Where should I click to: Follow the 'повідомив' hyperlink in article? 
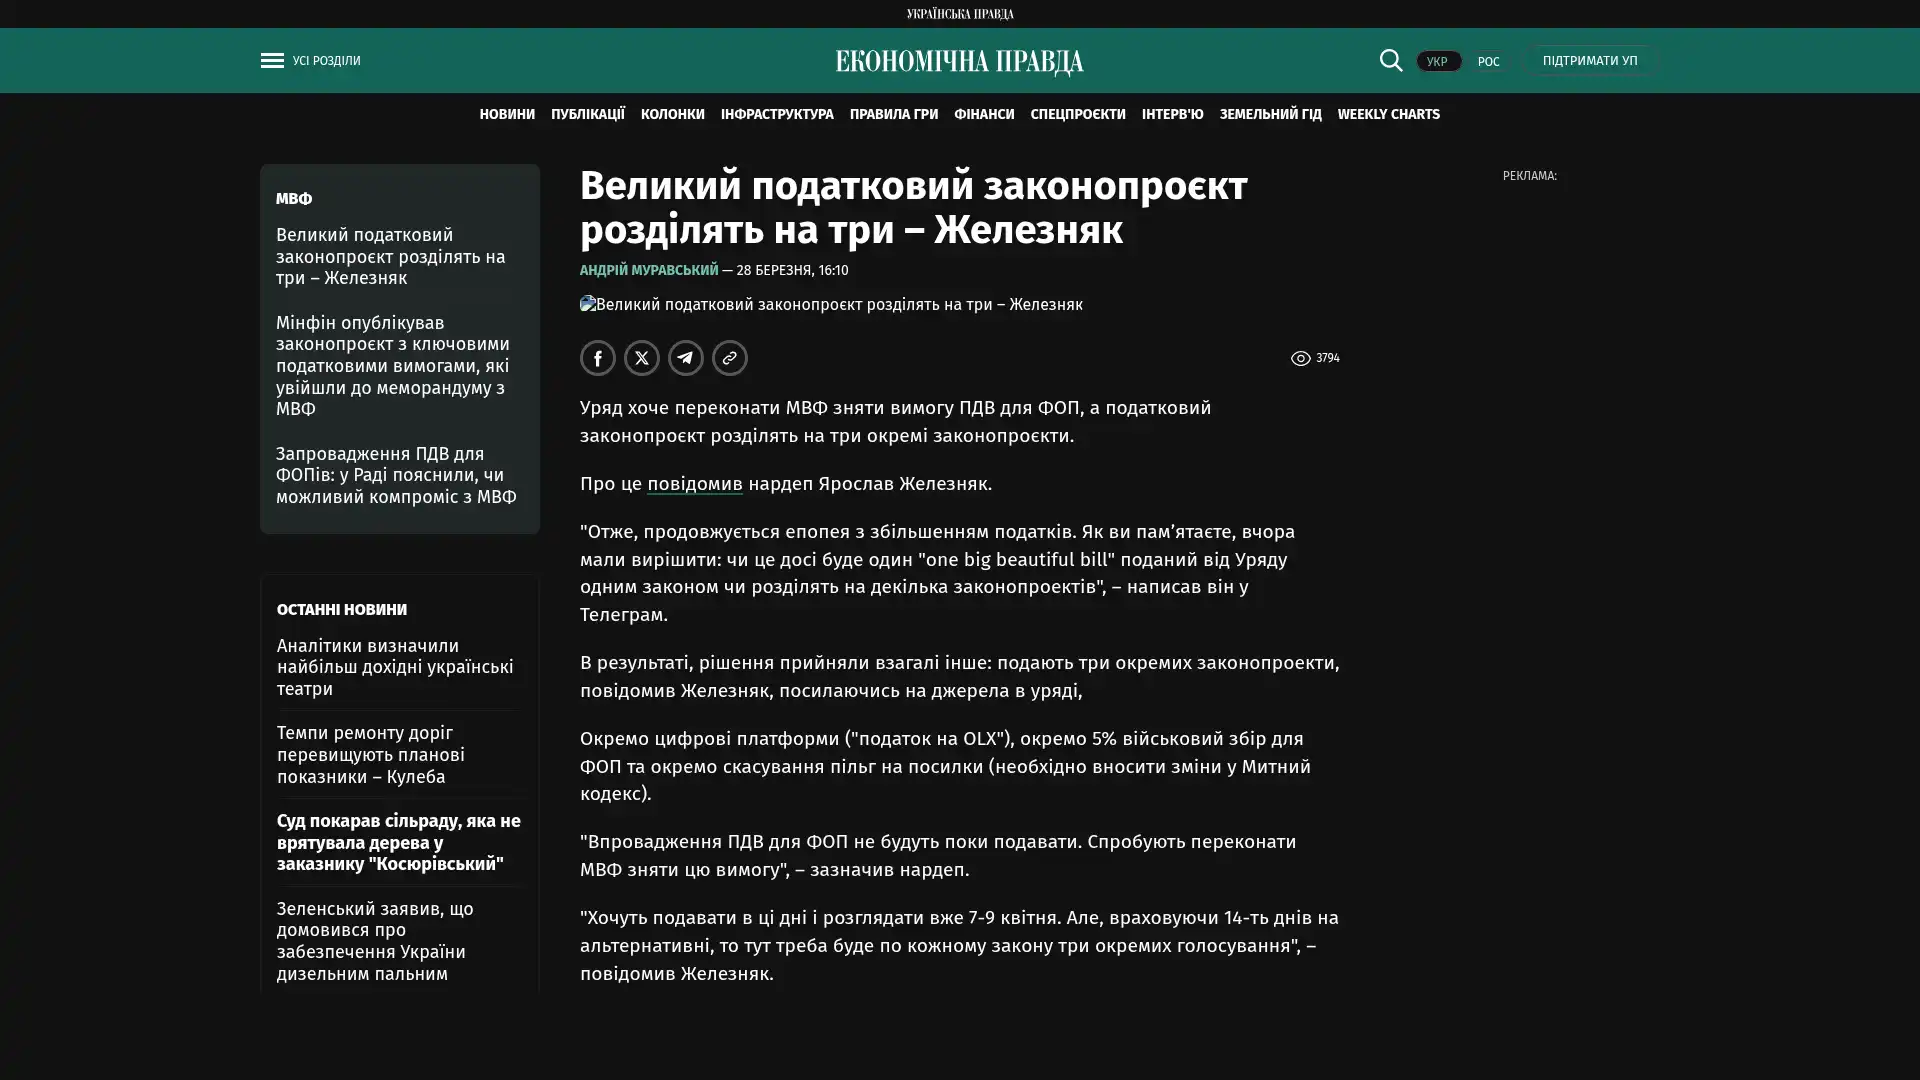694,484
